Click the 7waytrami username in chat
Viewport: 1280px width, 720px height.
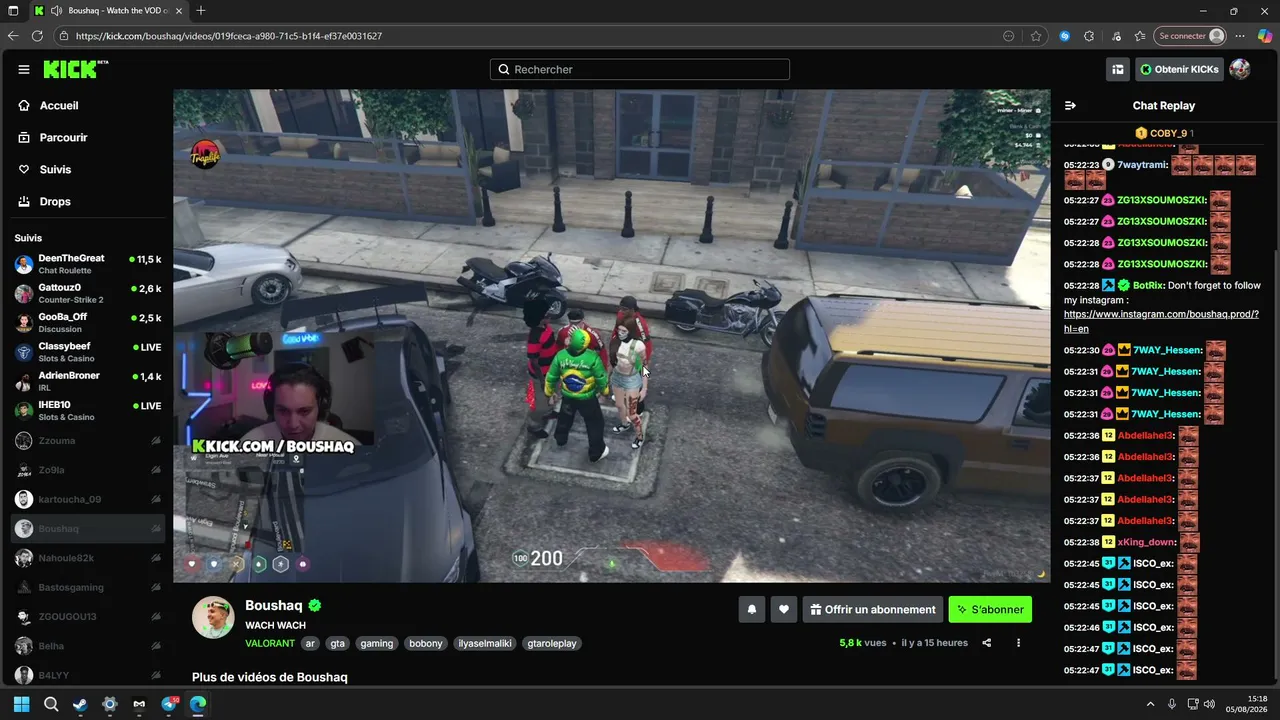coord(1142,165)
